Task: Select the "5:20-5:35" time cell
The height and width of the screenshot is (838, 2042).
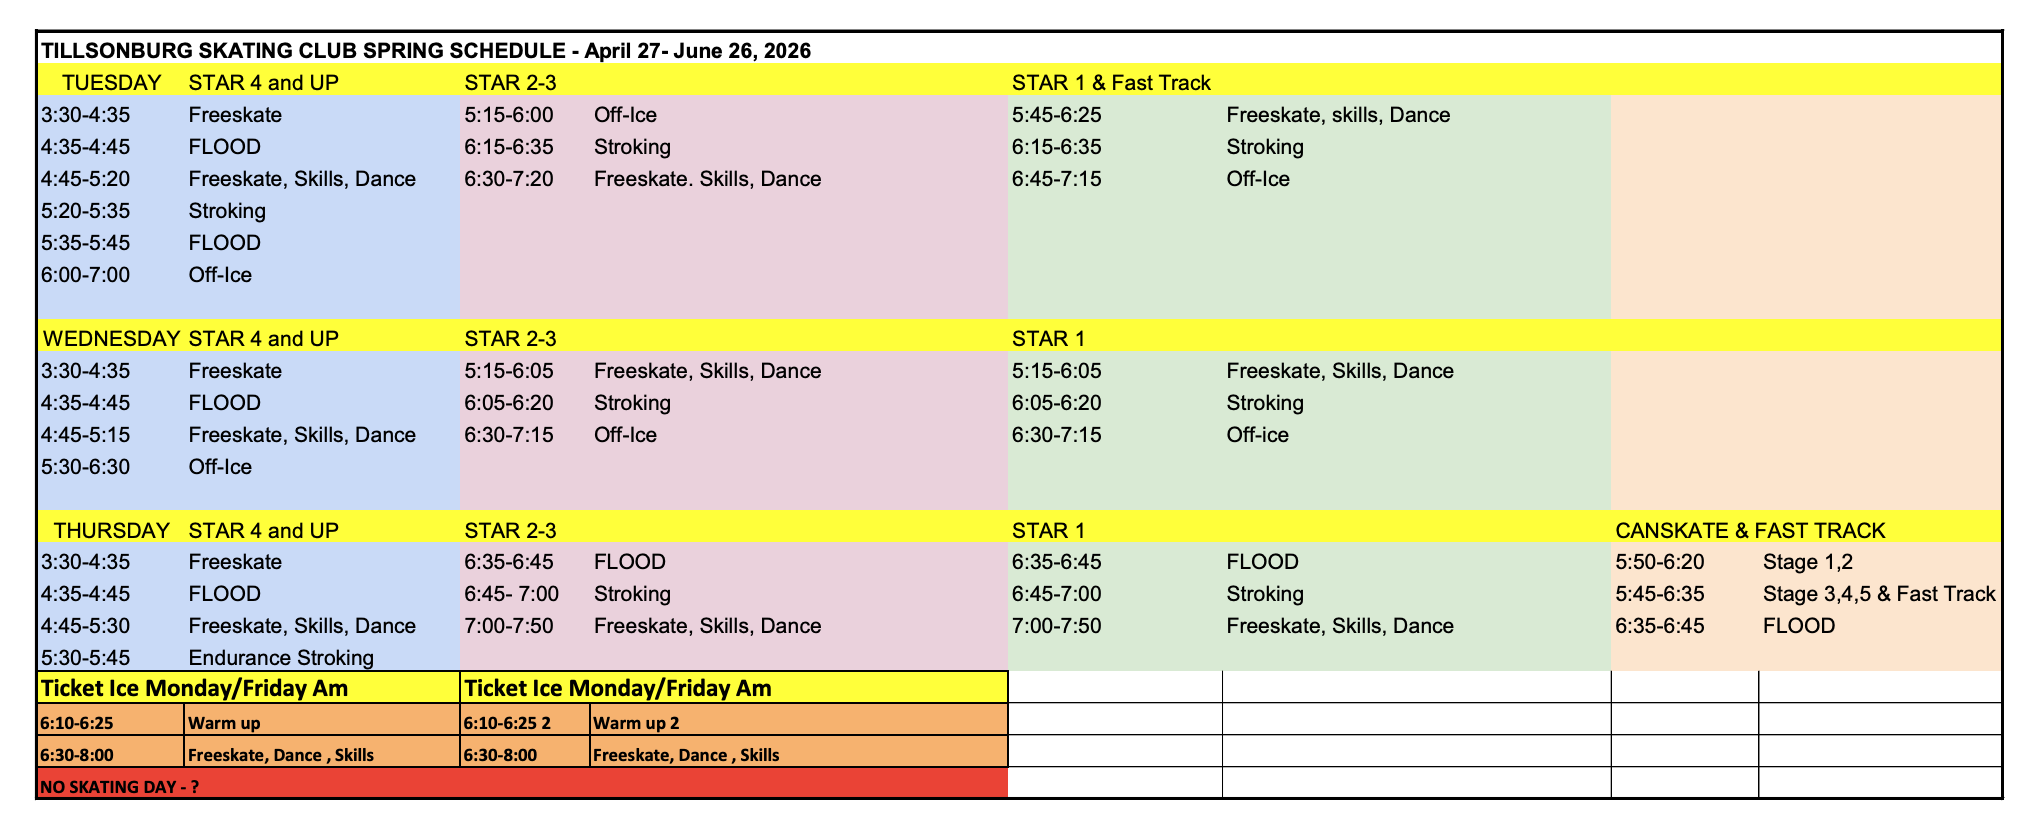Action: tap(86, 211)
